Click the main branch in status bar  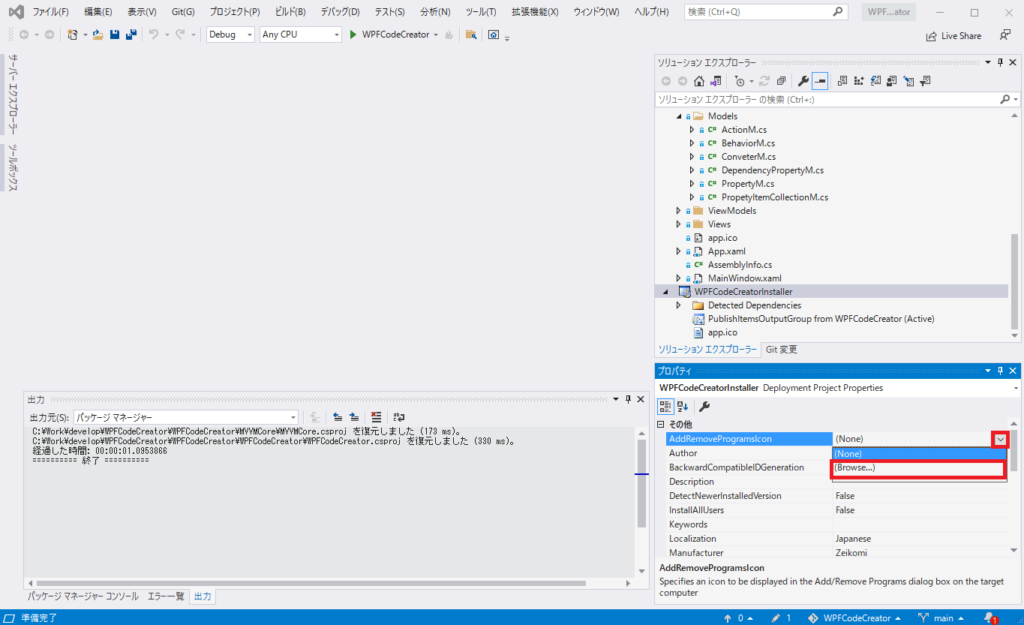941,618
